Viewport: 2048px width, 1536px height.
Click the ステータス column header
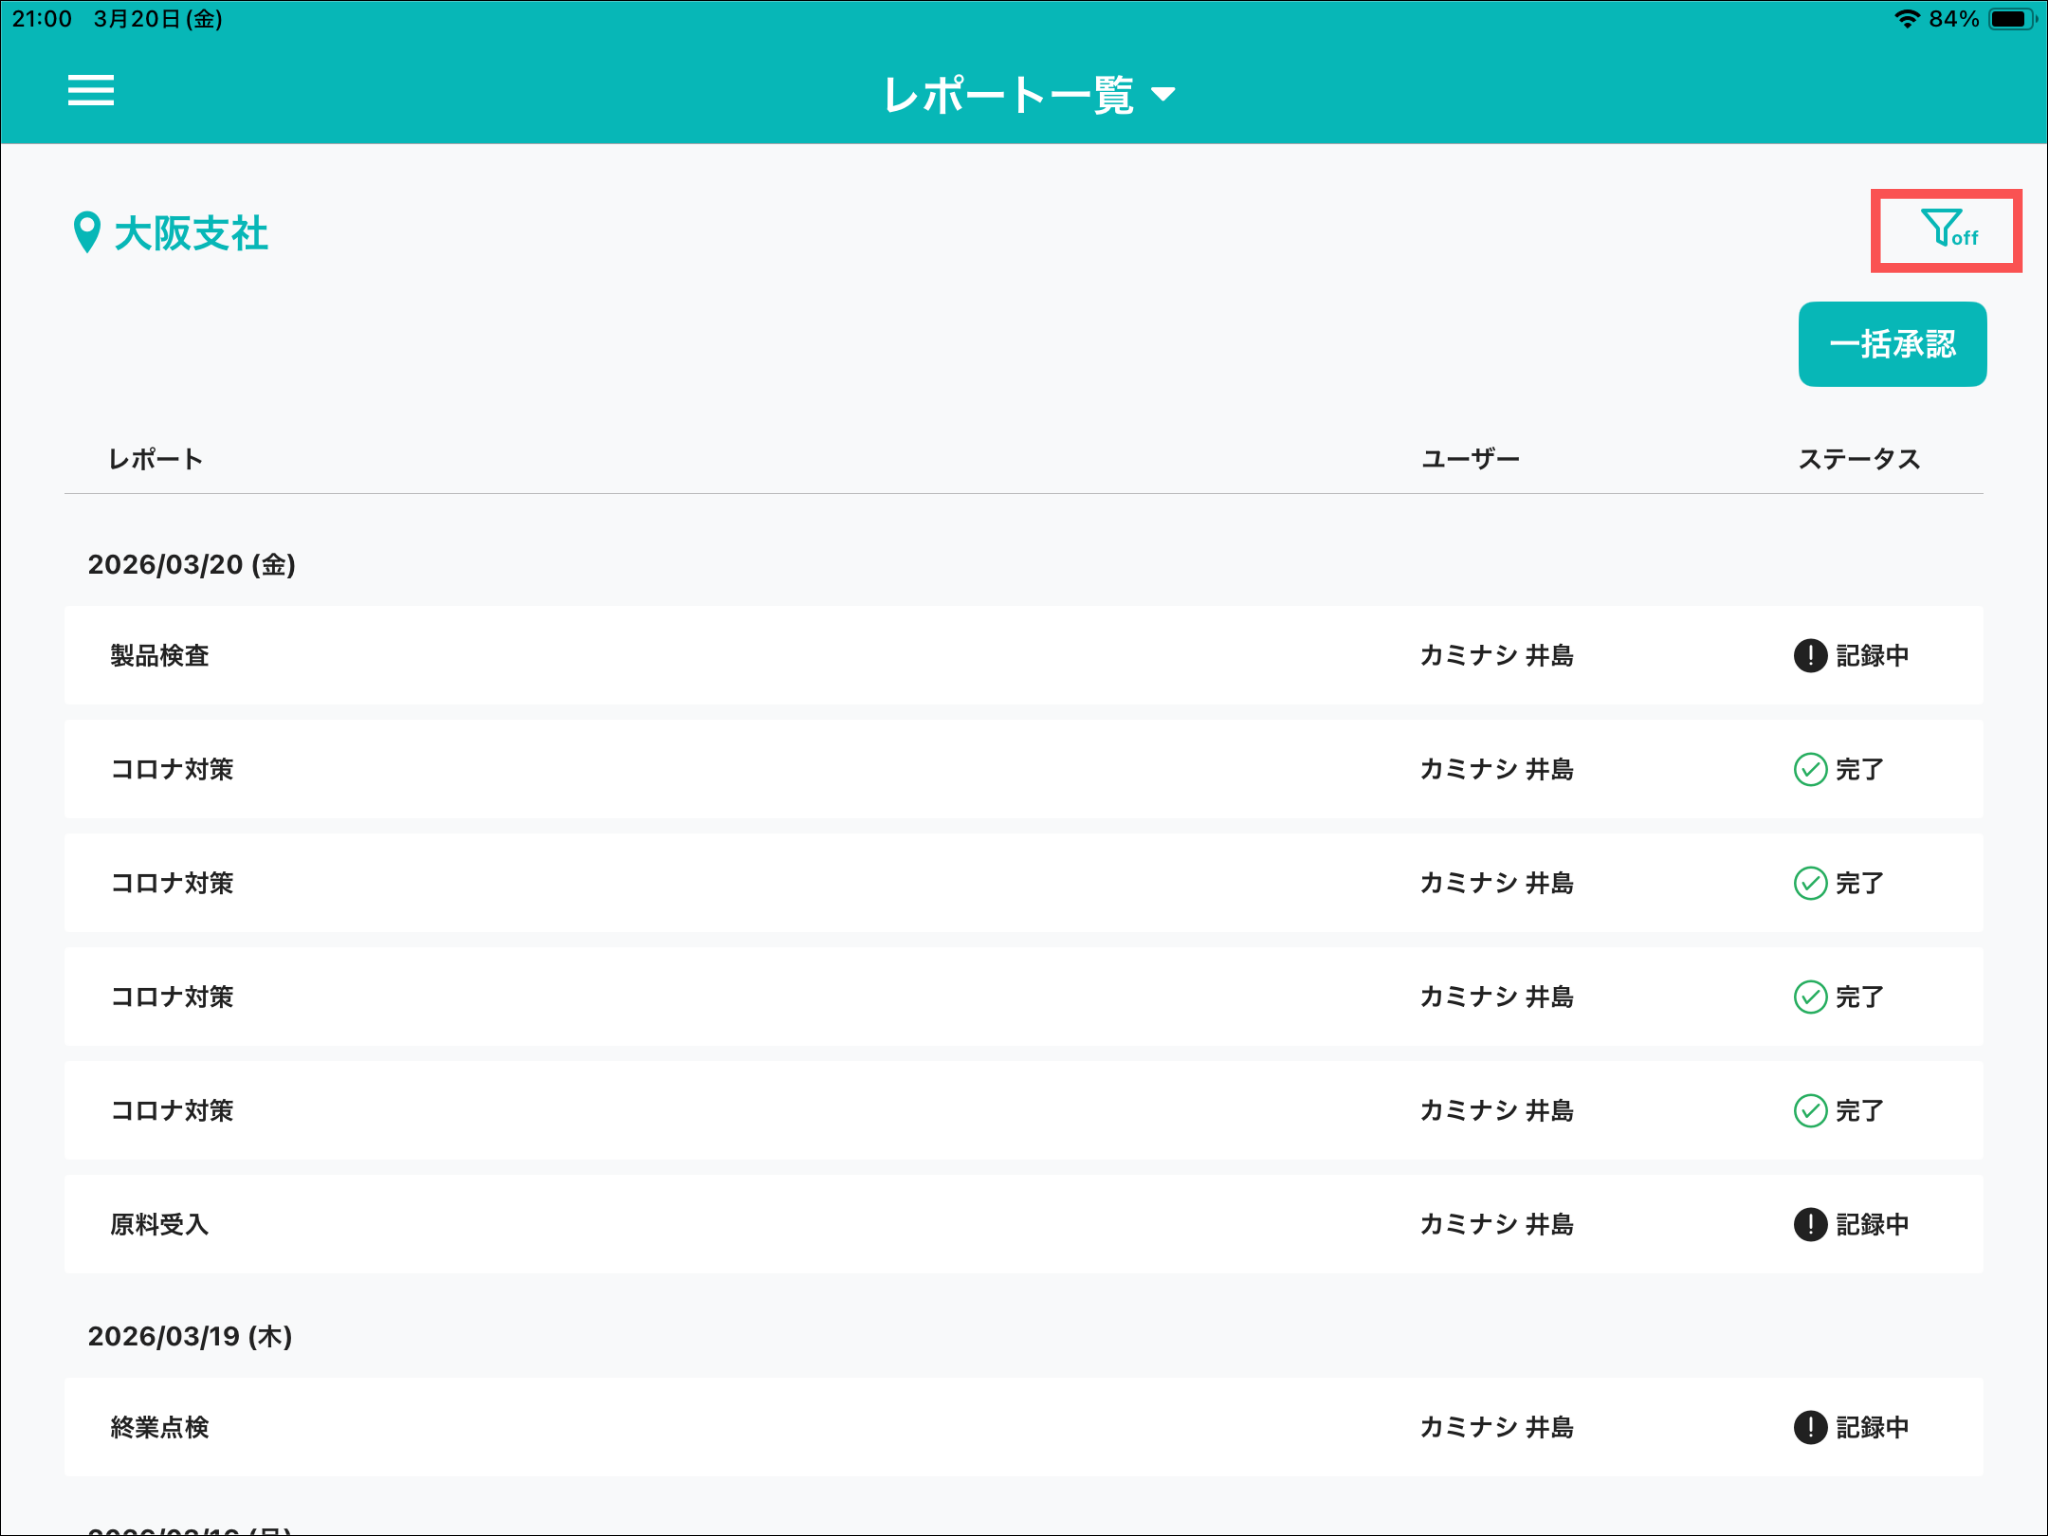1858,459
